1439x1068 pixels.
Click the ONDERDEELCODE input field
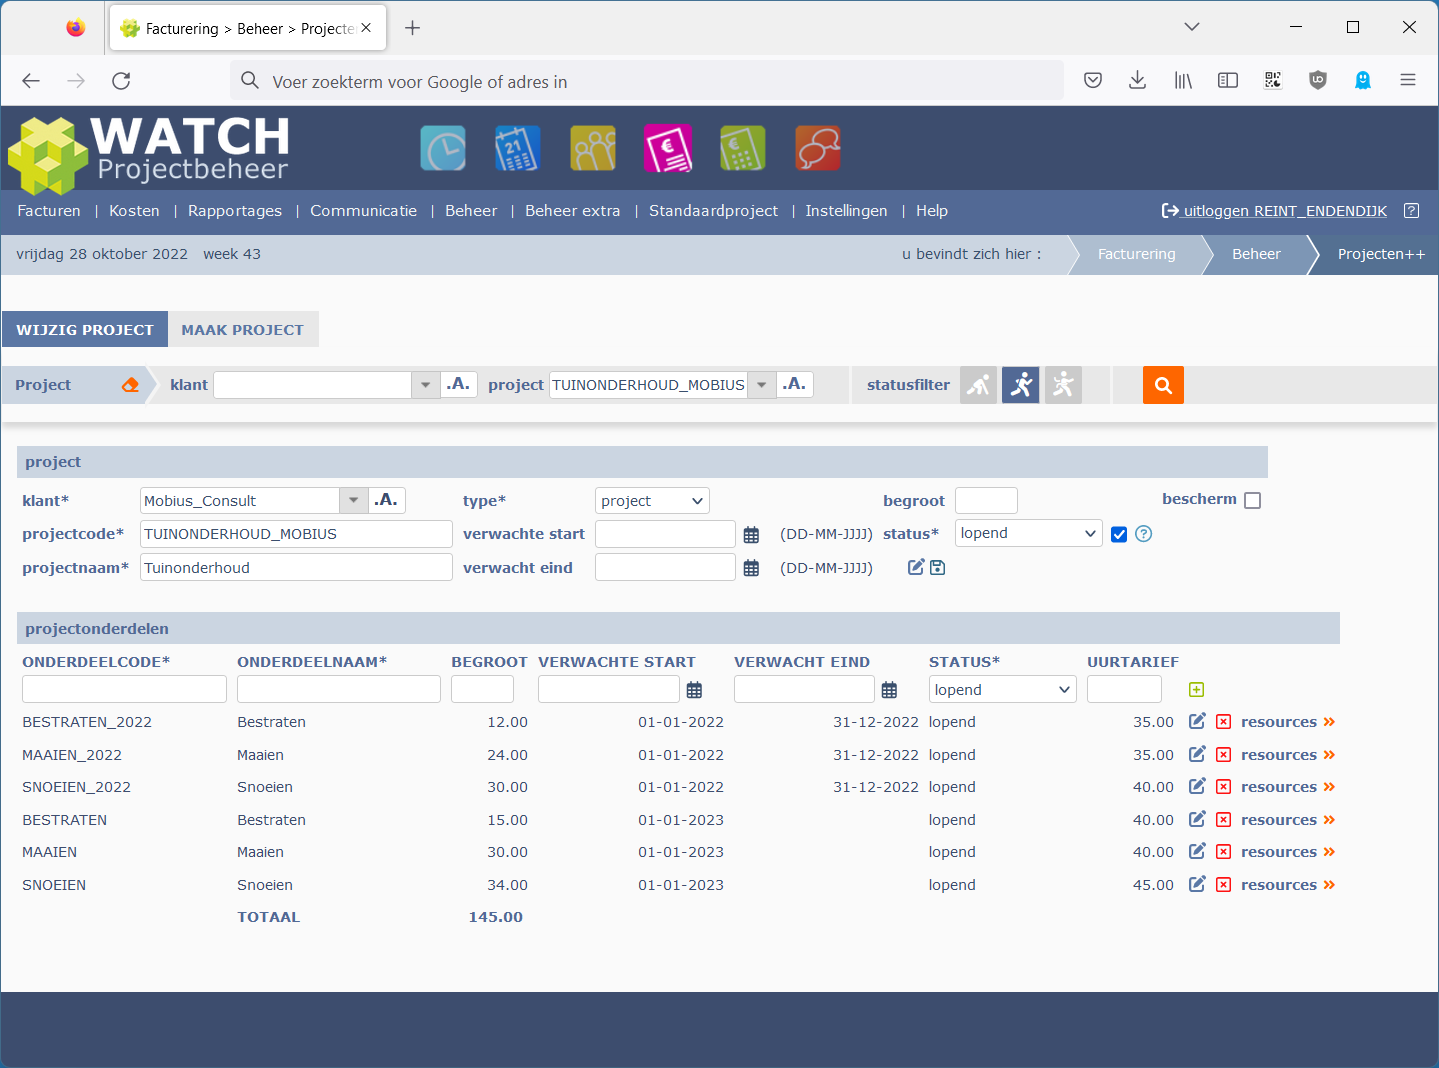pos(124,689)
